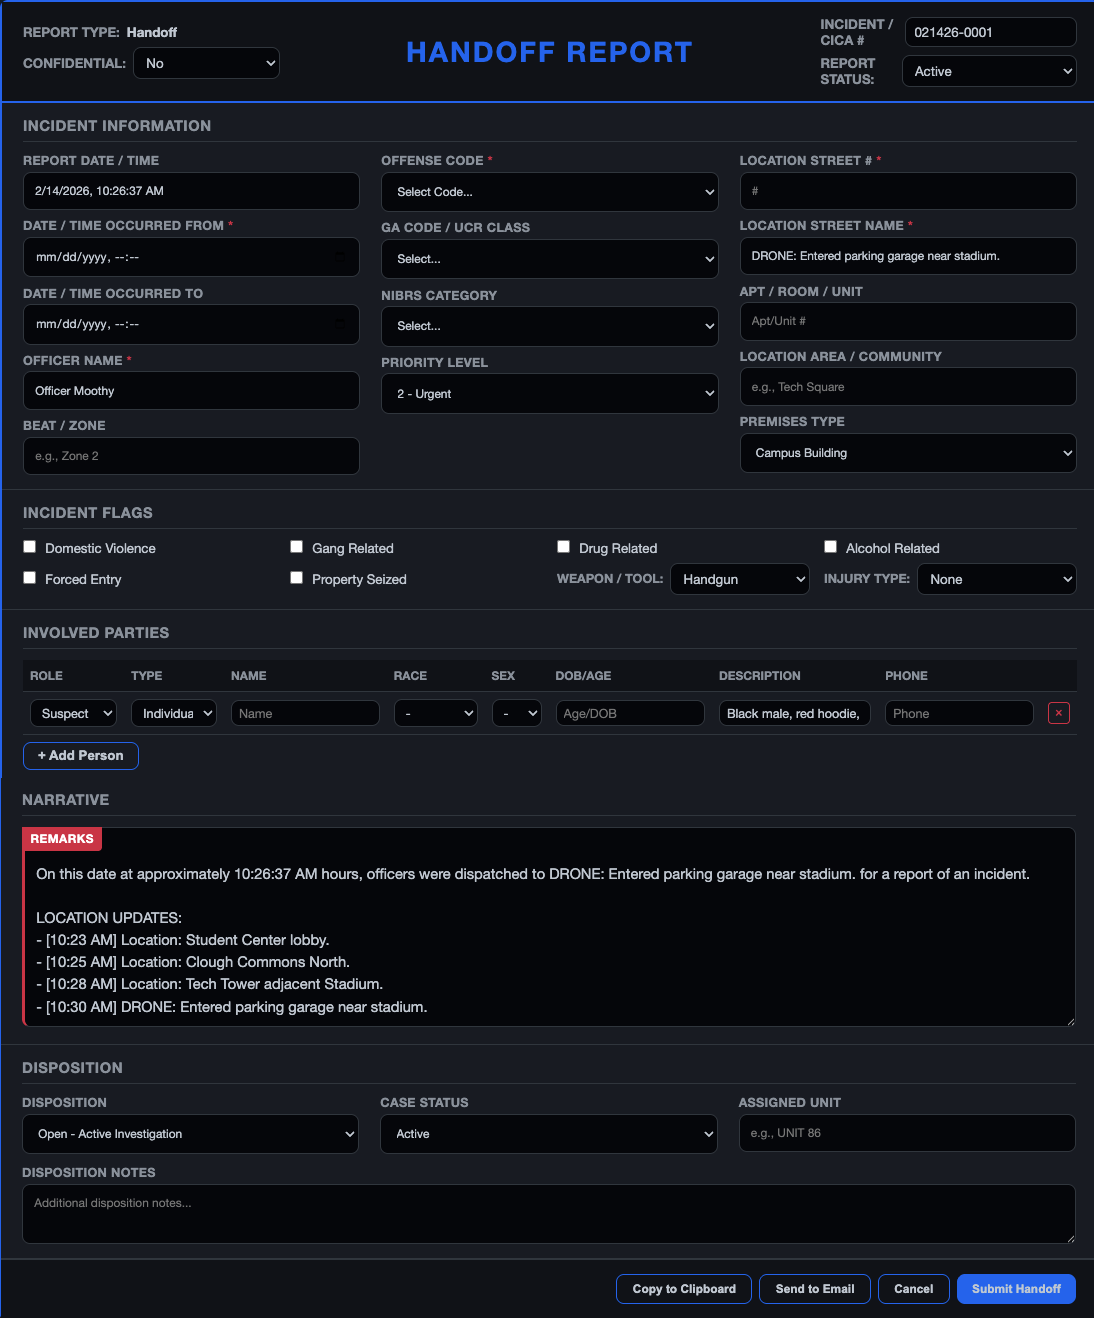Open the Offense Code selector

pos(549,191)
